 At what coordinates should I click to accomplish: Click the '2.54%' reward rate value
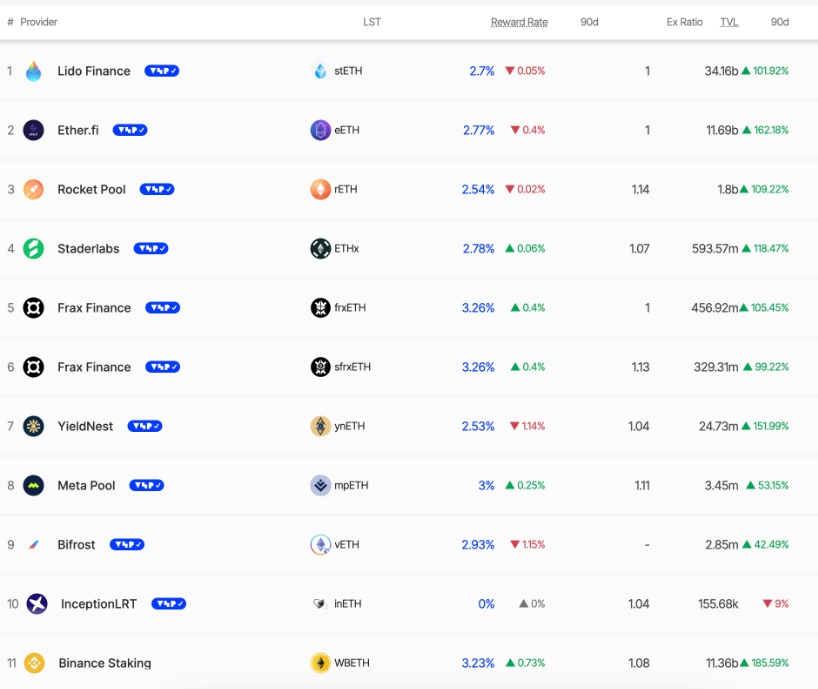478,189
